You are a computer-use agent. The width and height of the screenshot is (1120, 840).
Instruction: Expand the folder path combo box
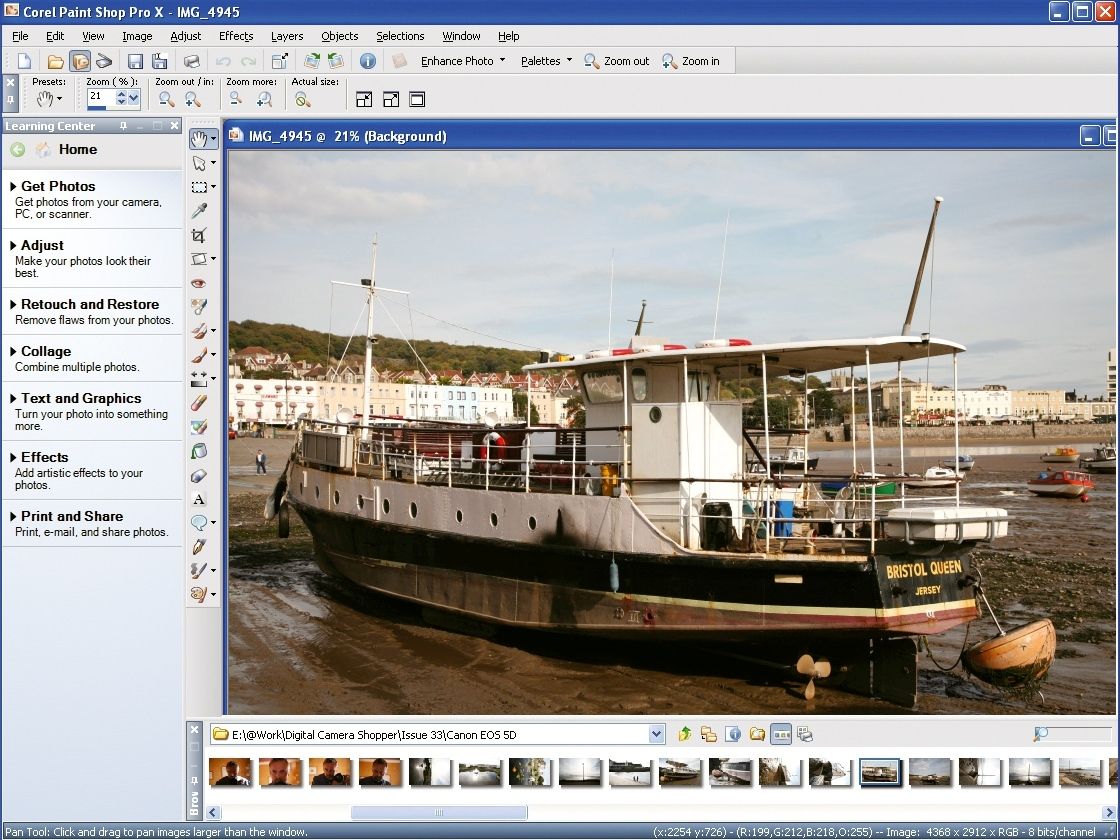click(x=658, y=733)
